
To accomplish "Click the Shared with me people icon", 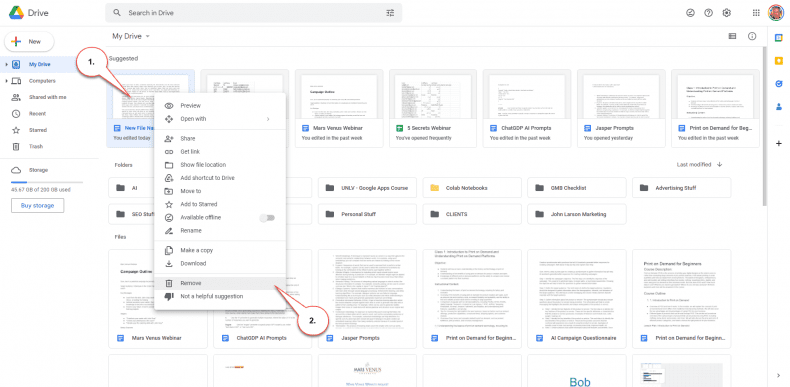I will 16,97.
